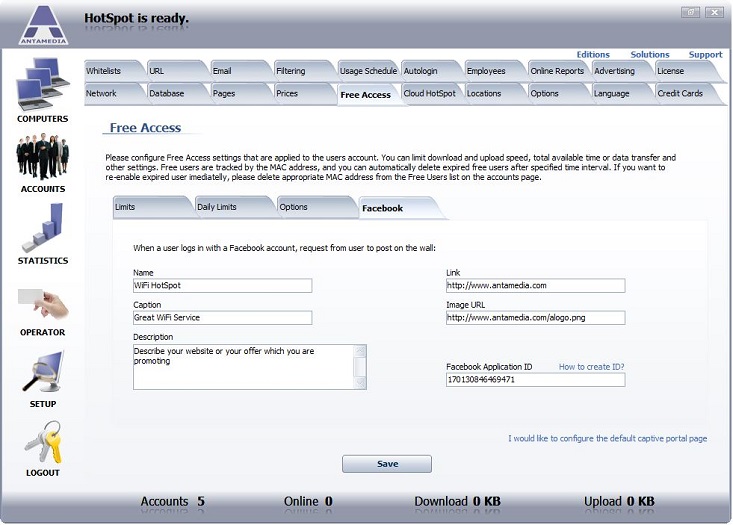Open the Setup magnifier icon

(43, 372)
